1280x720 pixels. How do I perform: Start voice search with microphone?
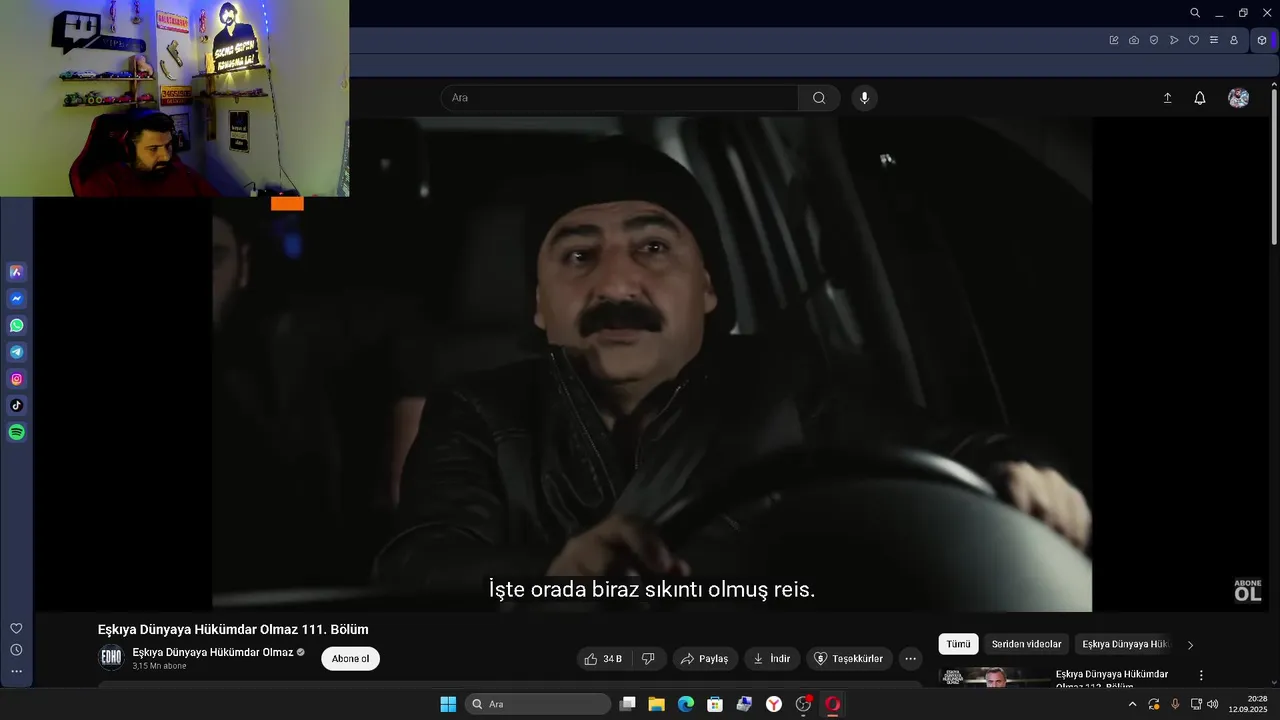click(x=865, y=98)
